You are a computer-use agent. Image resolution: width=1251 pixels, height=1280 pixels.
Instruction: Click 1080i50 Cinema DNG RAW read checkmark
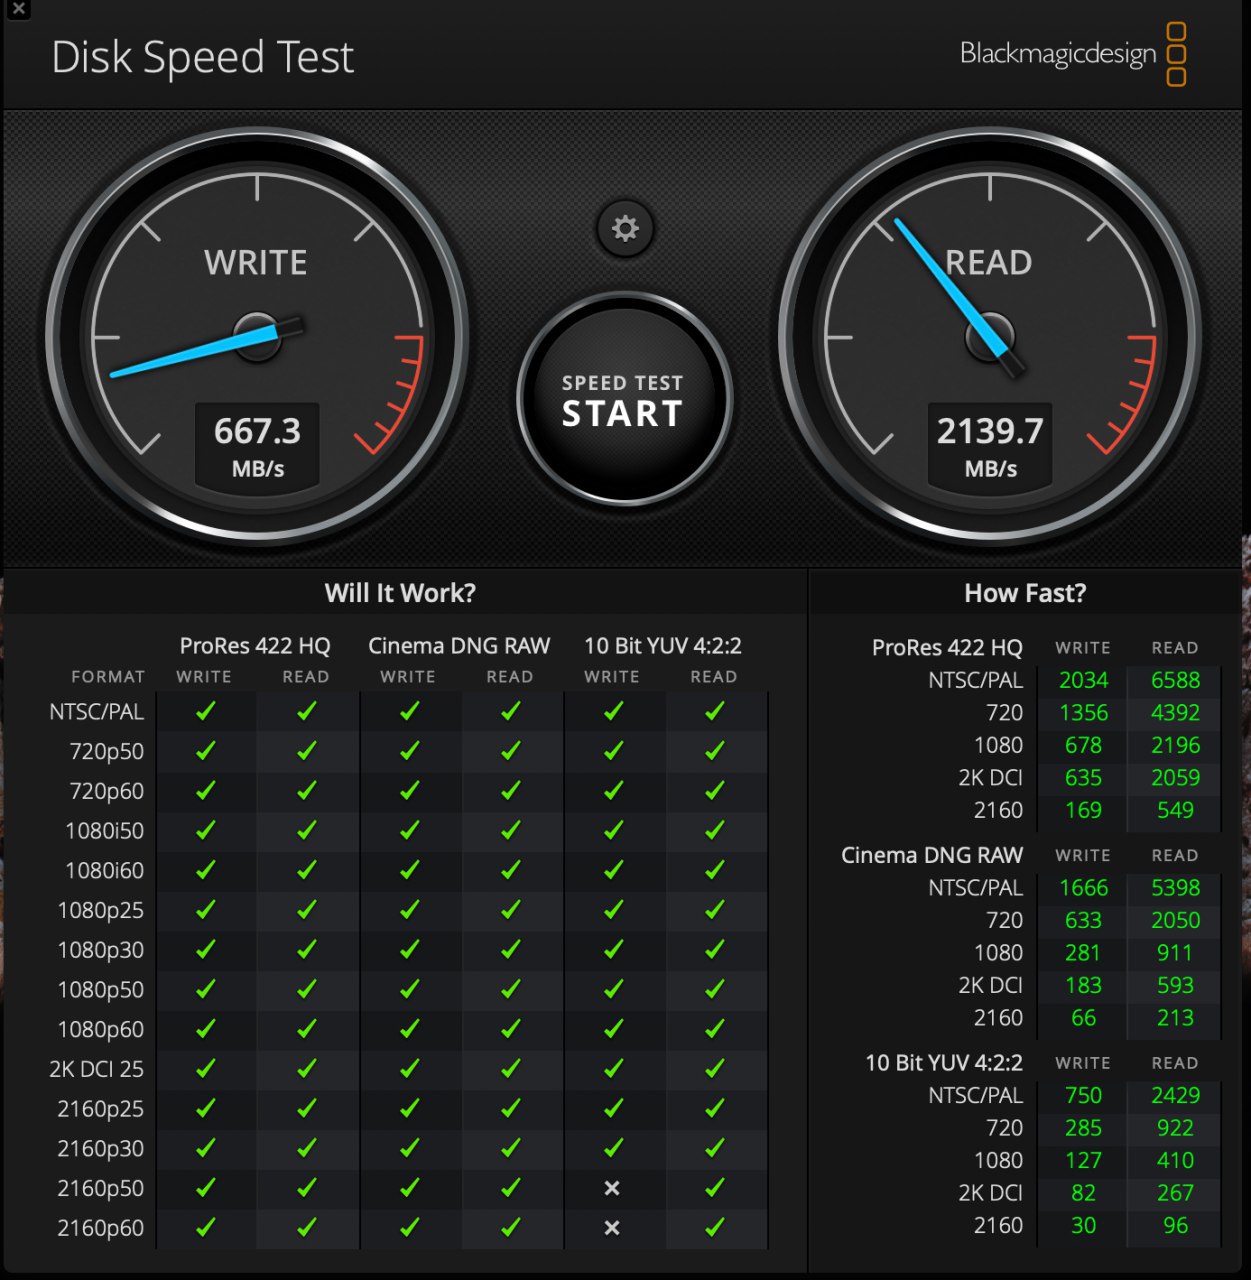click(511, 831)
